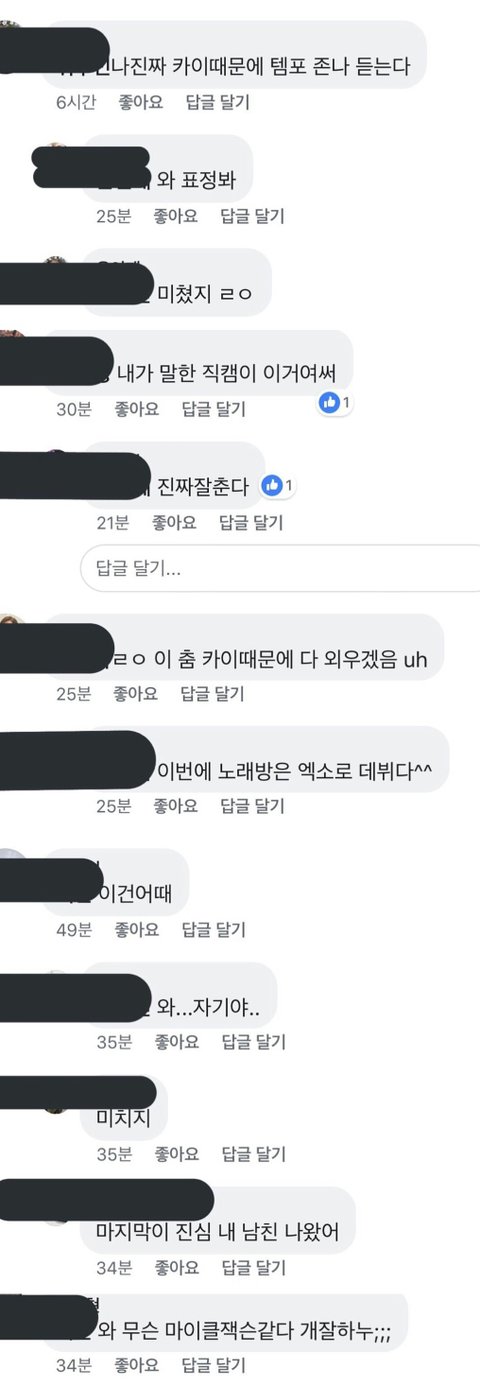Click the 49분 timestamp on 이건어때 comment
480x1386 pixels.
pyautogui.click(x=74, y=929)
